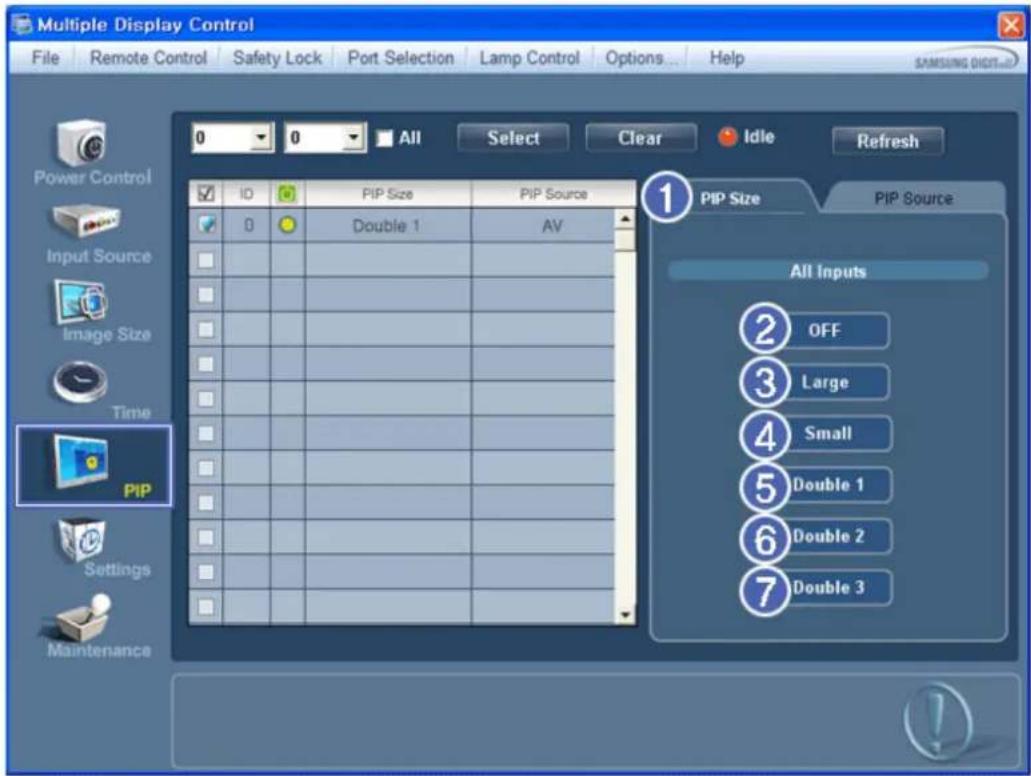The image size is (1031, 776).
Task: Close the Multiple Display Control window
Action: tap(1010, 25)
